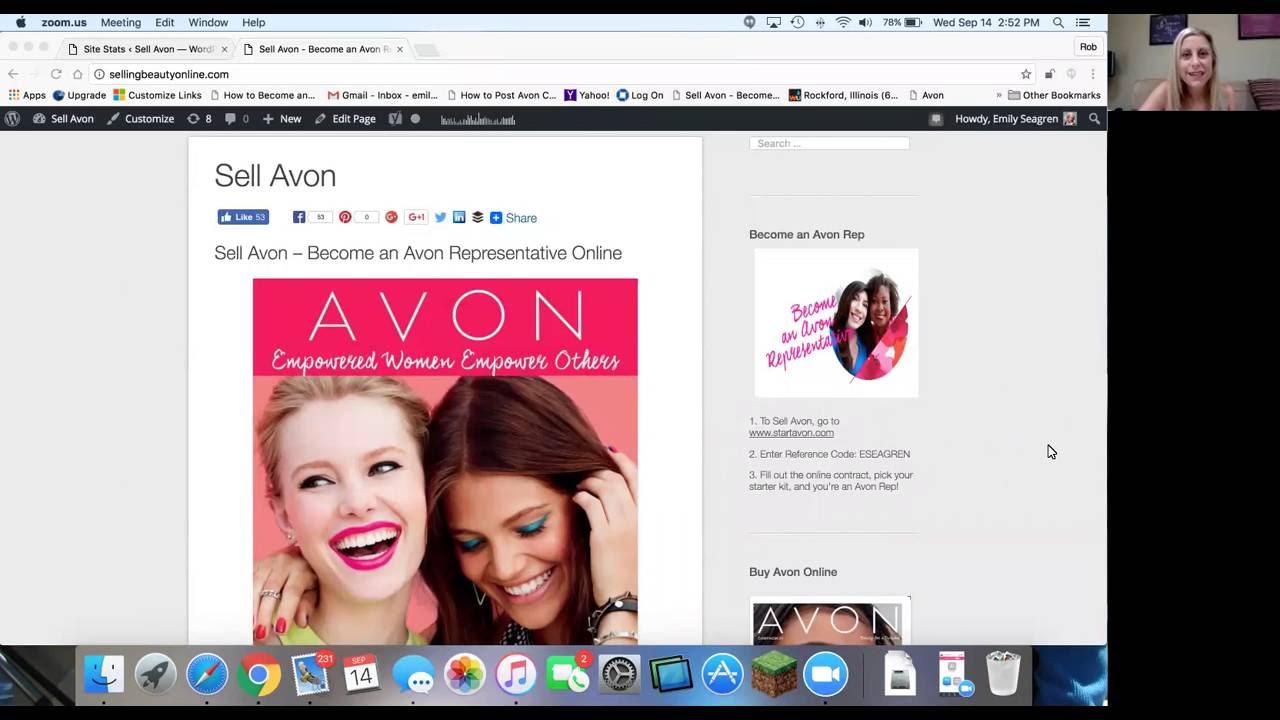Close the Site Stats tab
1280x720 pixels.
coord(224,49)
